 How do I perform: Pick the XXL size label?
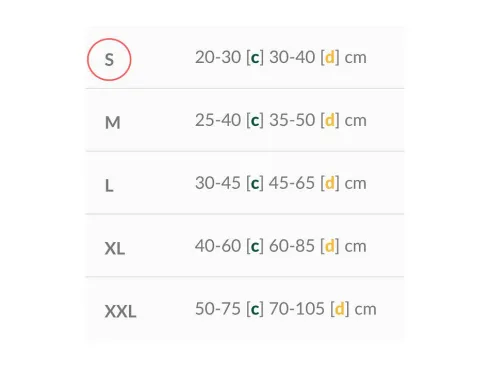tap(120, 311)
